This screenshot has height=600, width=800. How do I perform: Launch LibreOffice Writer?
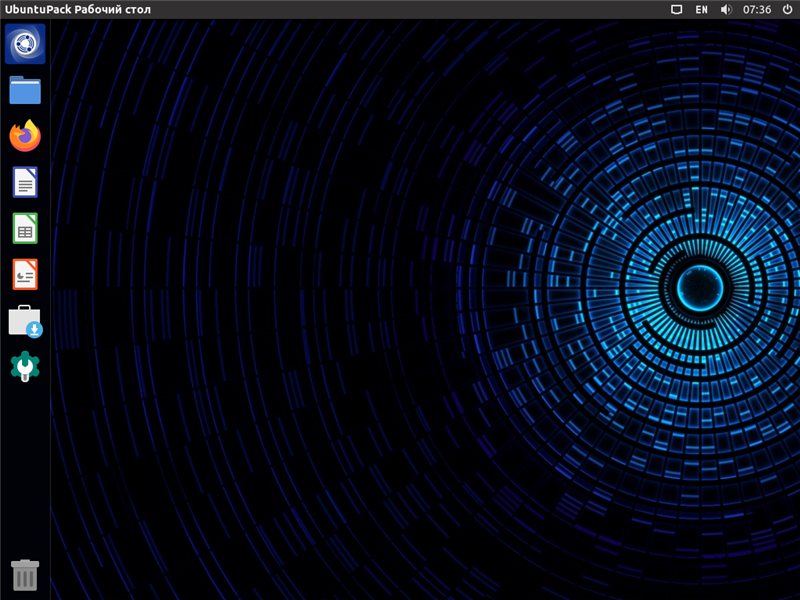tap(25, 182)
